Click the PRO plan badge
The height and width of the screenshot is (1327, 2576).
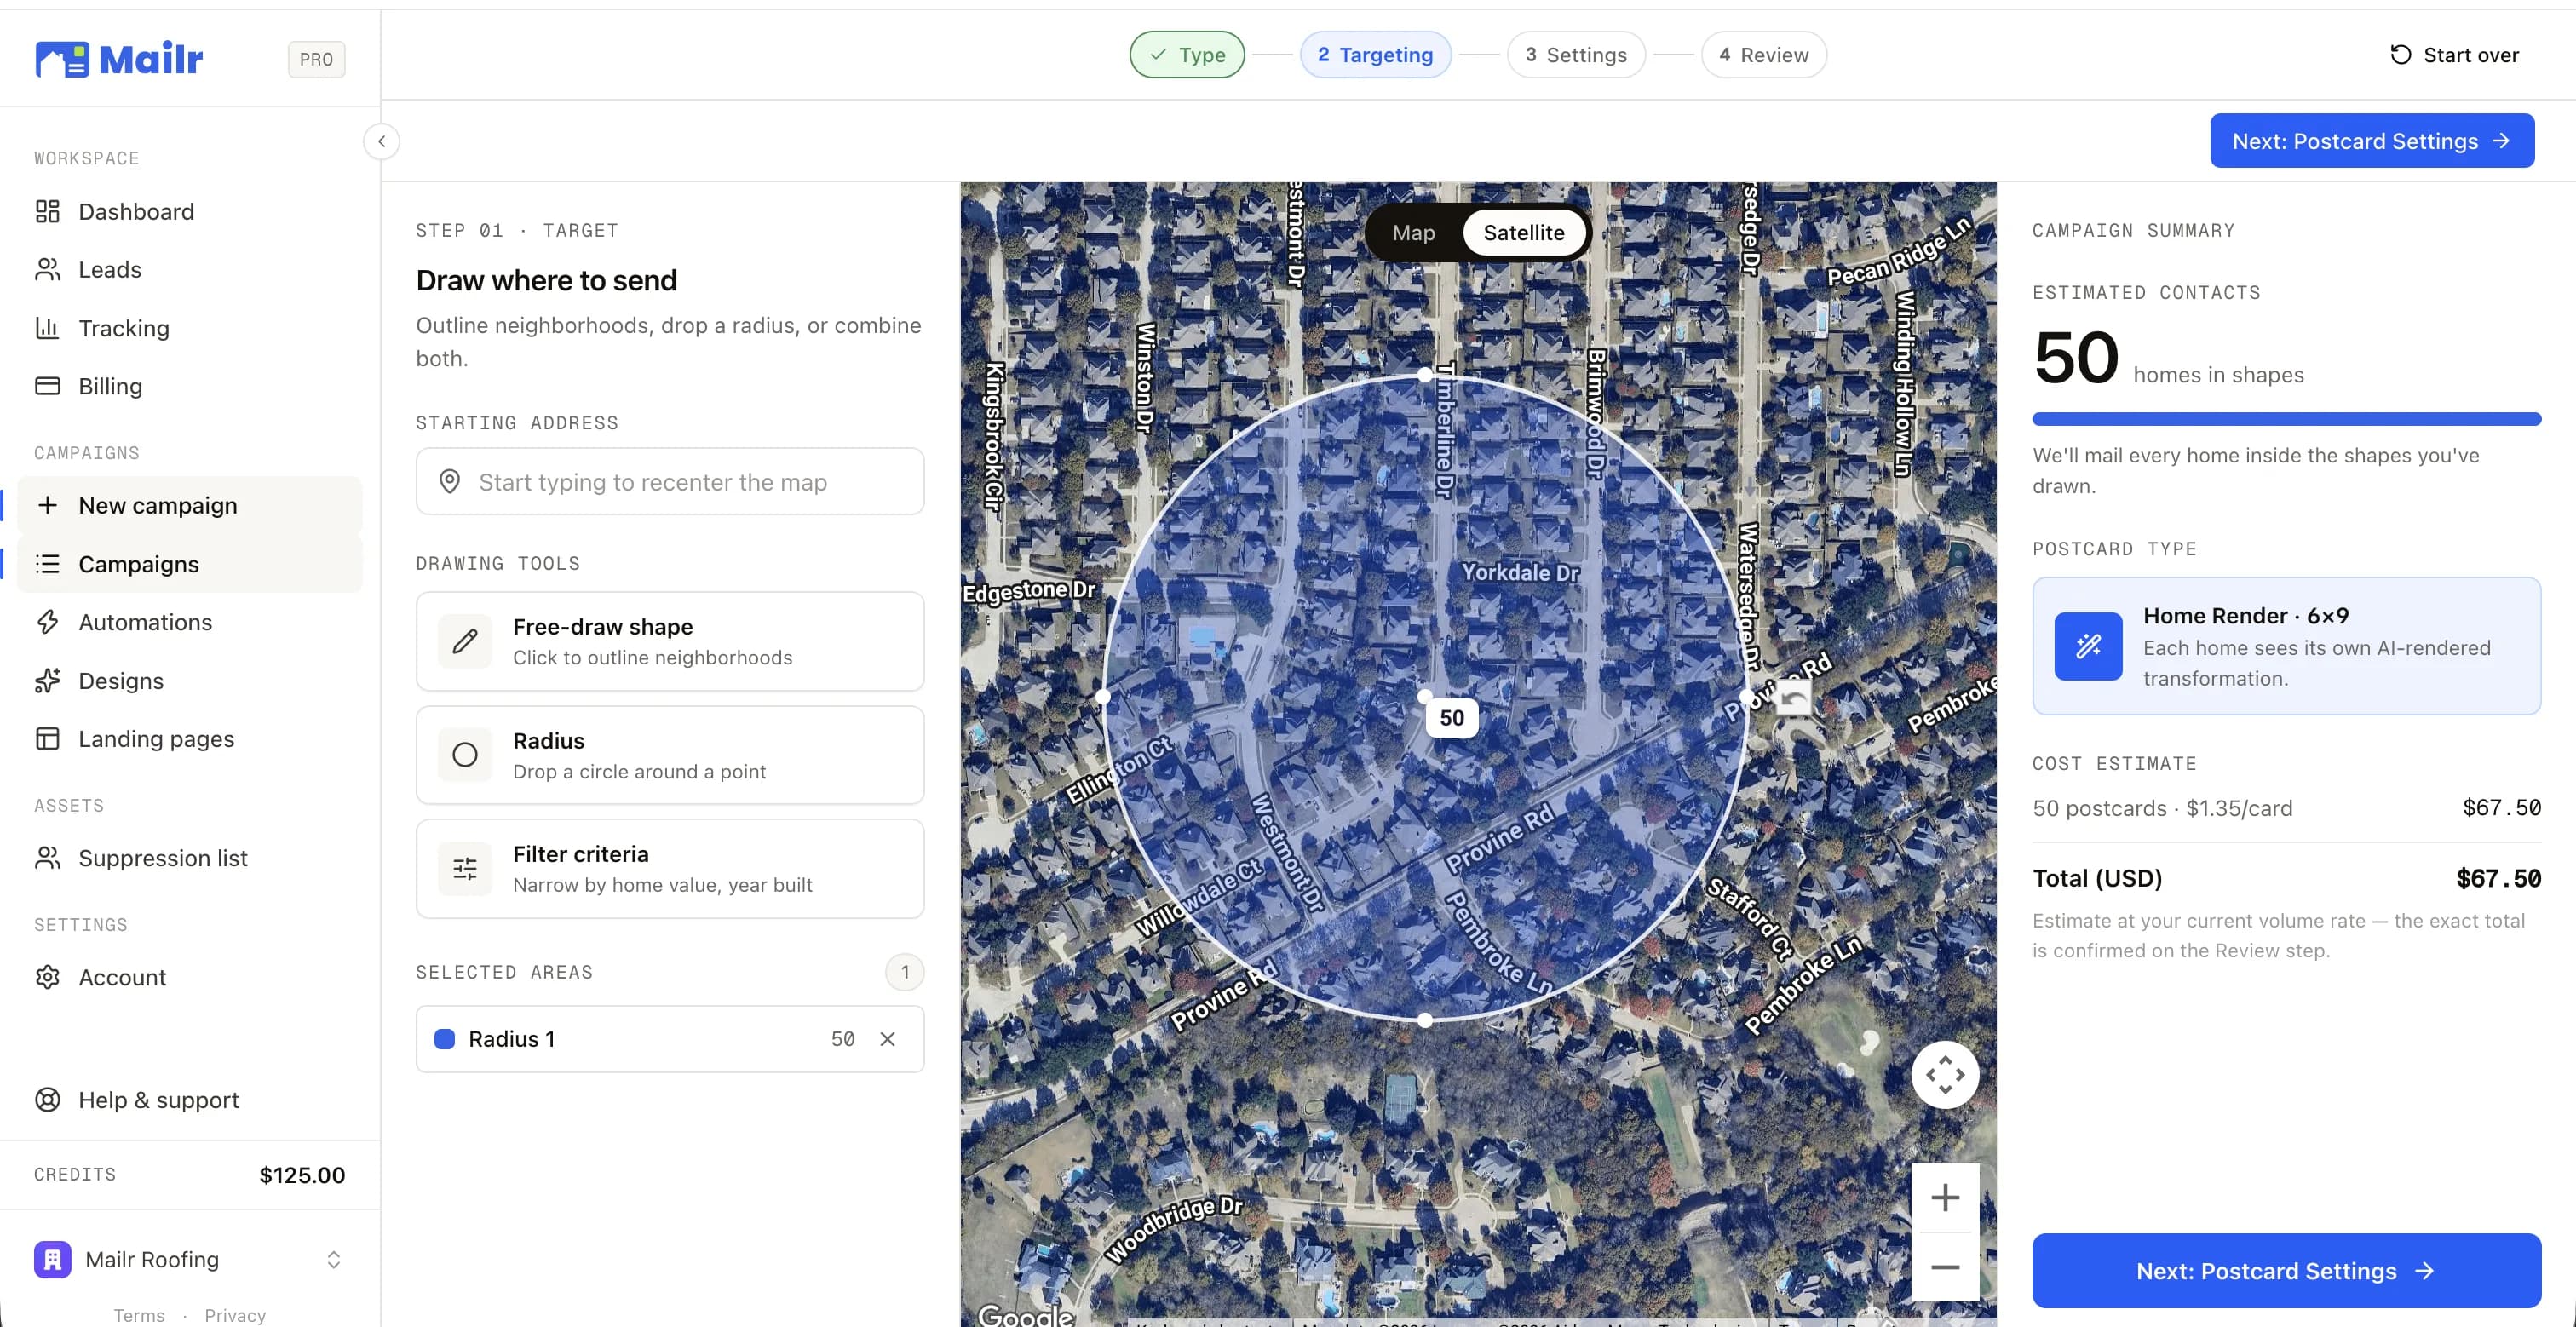[x=316, y=59]
